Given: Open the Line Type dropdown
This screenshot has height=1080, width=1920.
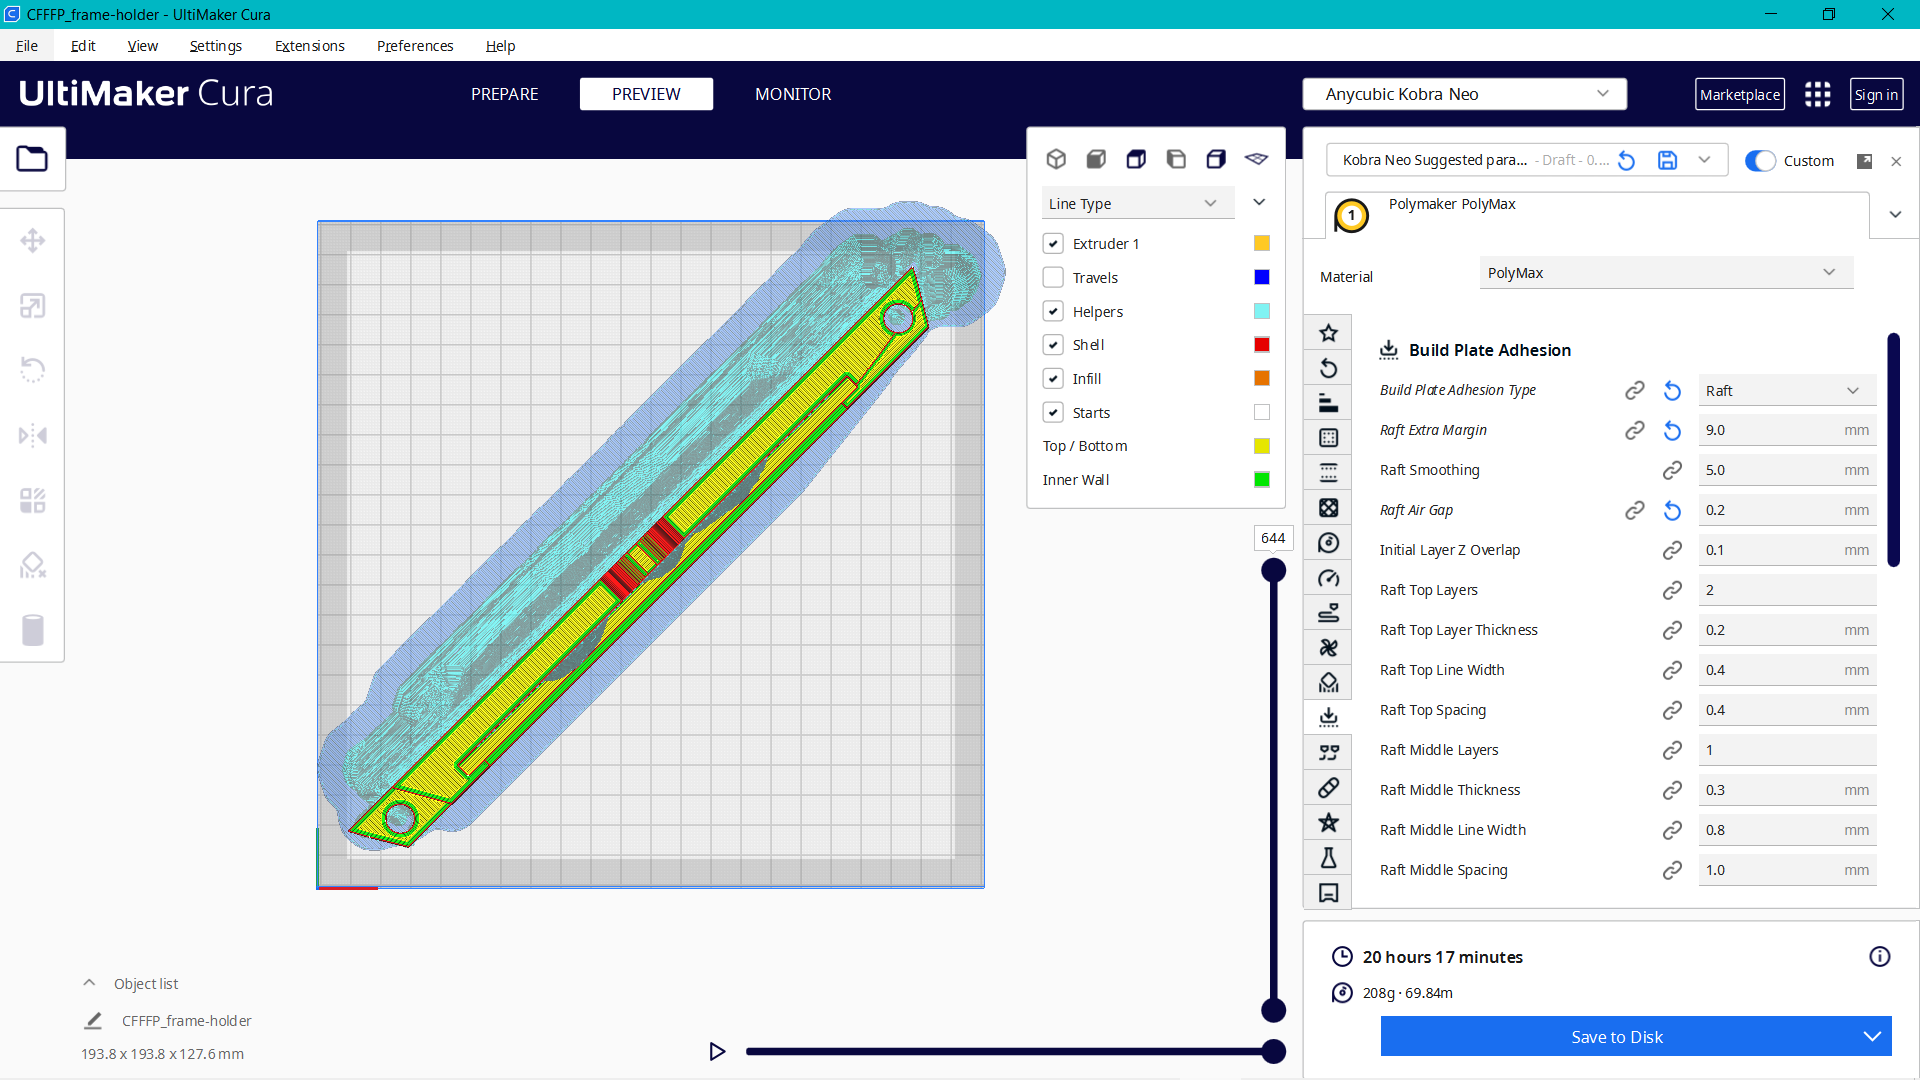Looking at the screenshot, I should pyautogui.click(x=1137, y=203).
